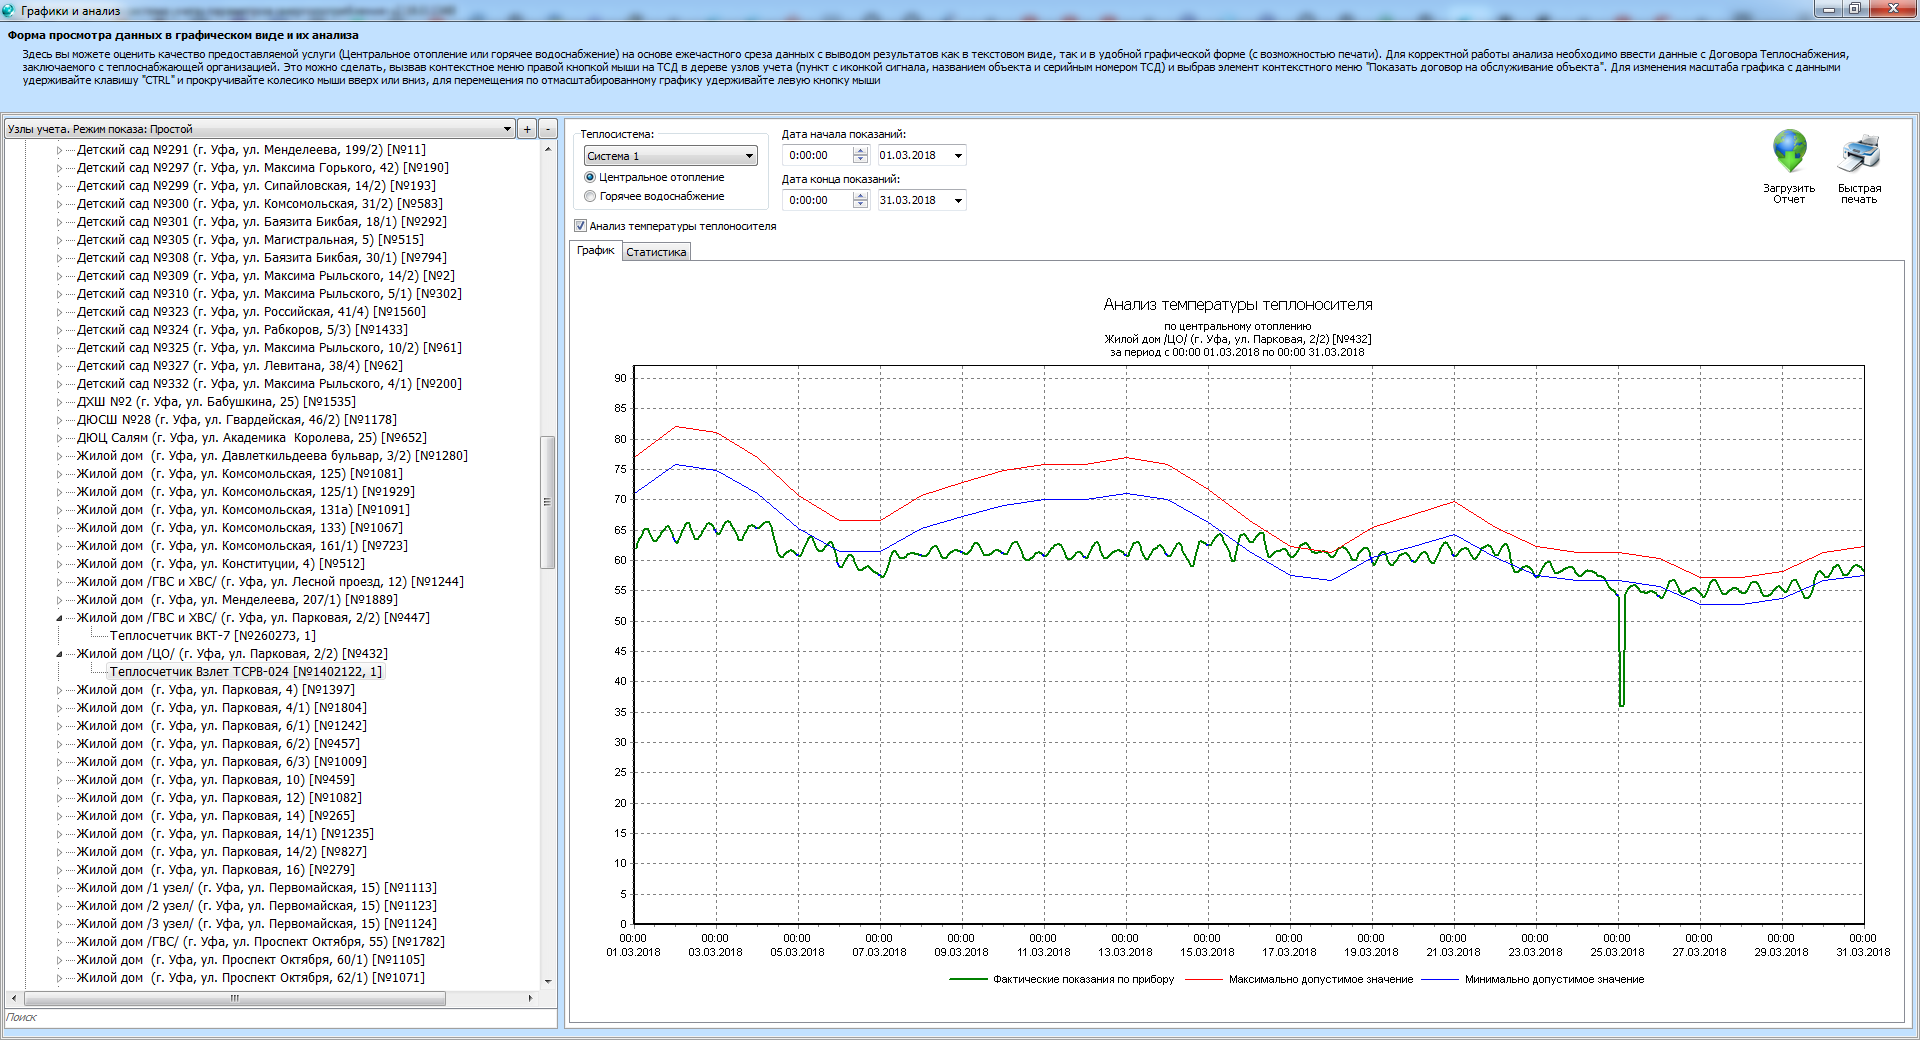This screenshot has height=1040, width=1920.
Task: Select 'Жилой дом /ГВС/ Проспект Октября, 55'
Action: [261, 942]
